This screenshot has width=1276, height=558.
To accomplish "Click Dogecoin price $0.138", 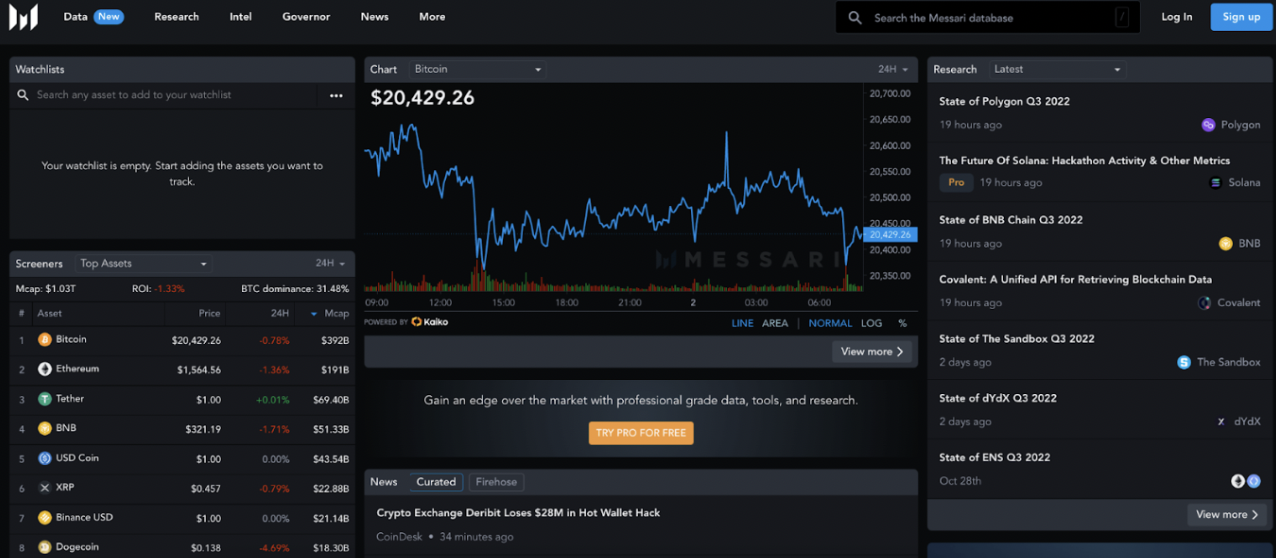I will [205, 548].
